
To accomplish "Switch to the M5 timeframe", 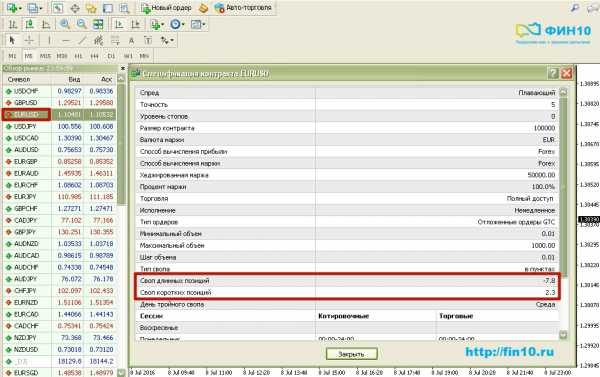I will tap(28, 56).
